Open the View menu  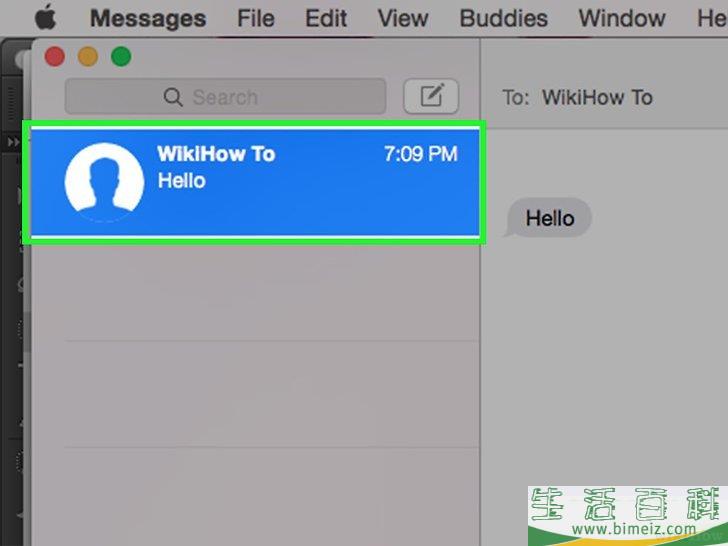(403, 19)
